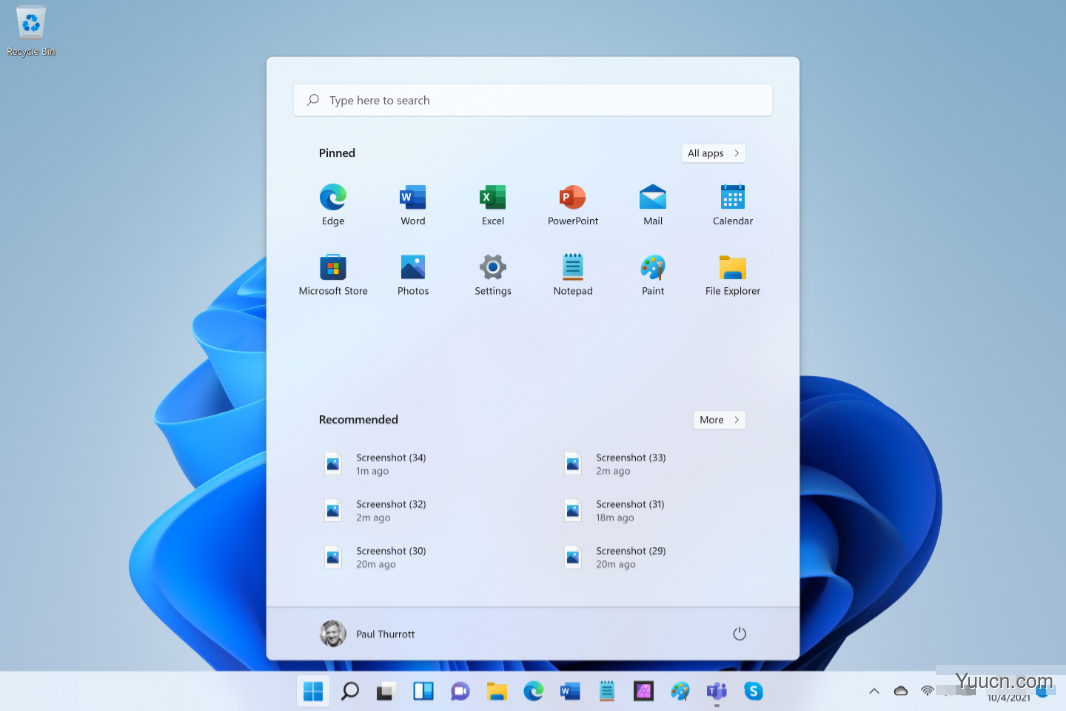Open Search from the taskbar
The width and height of the screenshot is (1066, 711).
[x=349, y=691]
